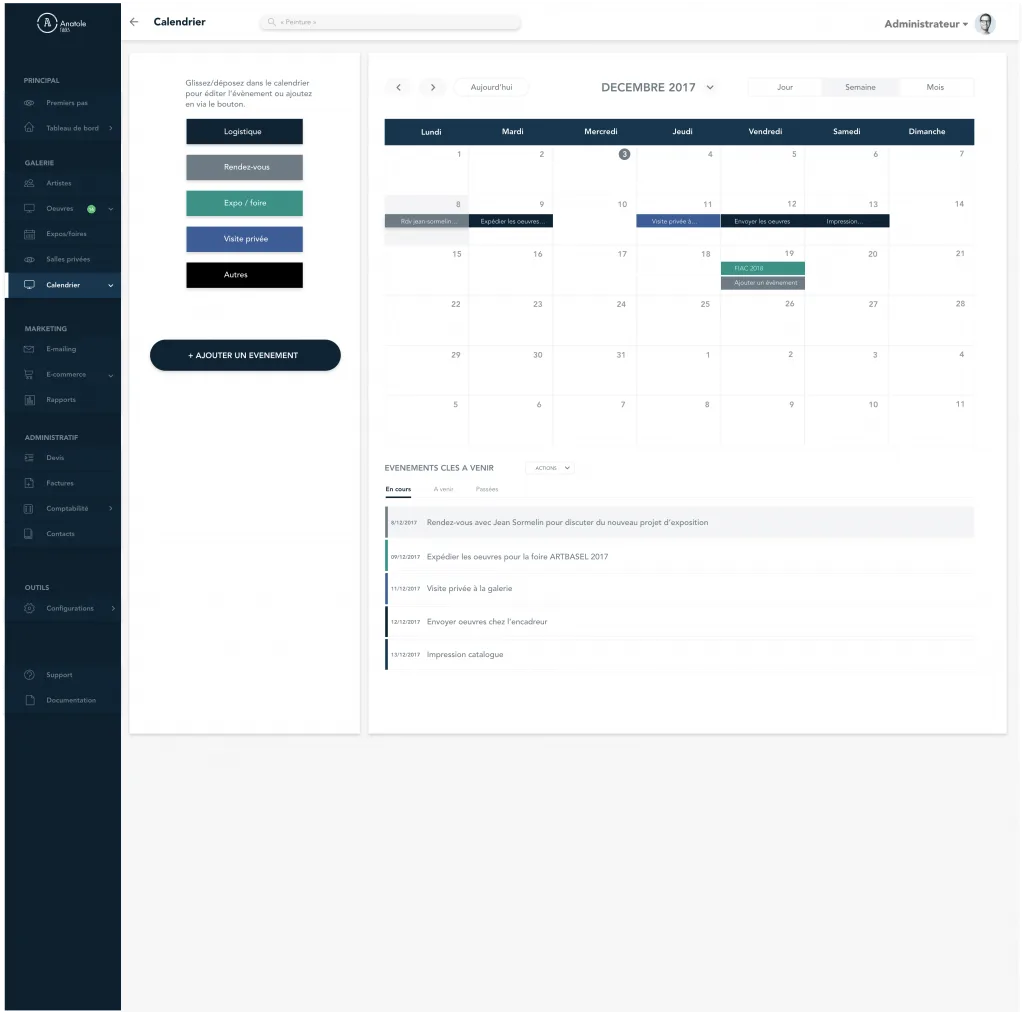Image resolution: width=1024 pixels, height=1012 pixels.
Task: Open the Administrateur user dropdown
Action: point(926,24)
